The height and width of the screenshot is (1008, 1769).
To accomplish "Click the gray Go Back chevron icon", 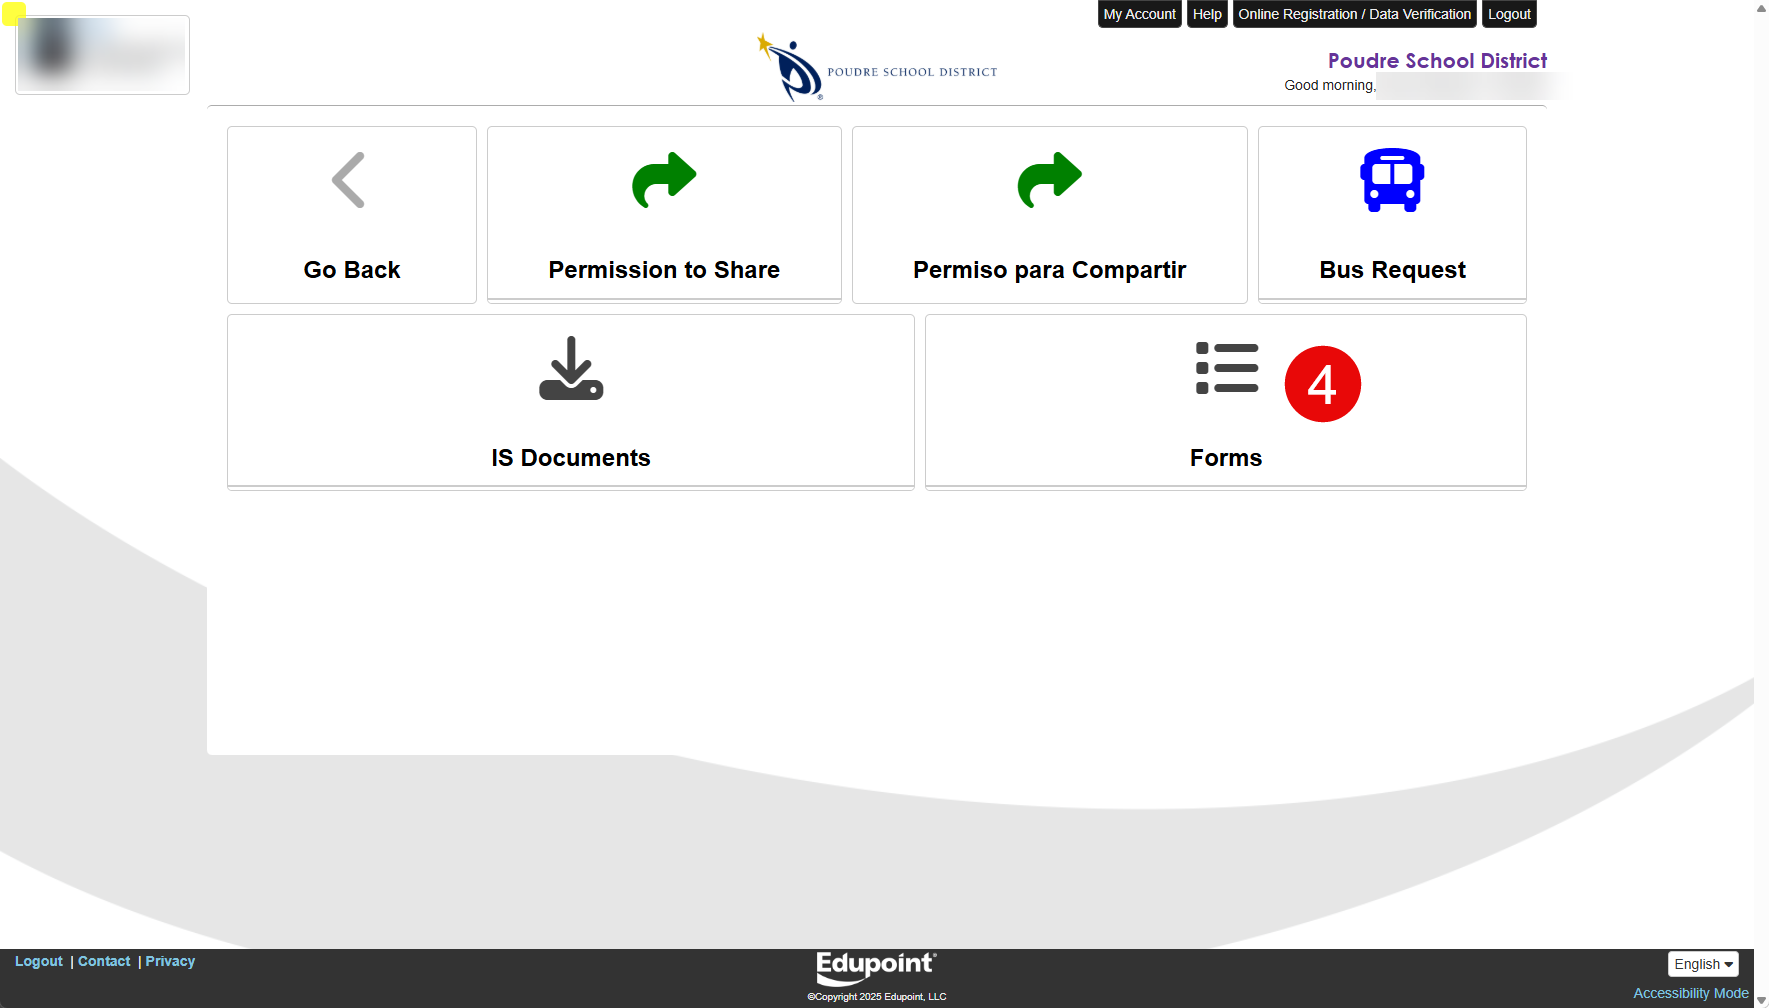I will pos(349,180).
